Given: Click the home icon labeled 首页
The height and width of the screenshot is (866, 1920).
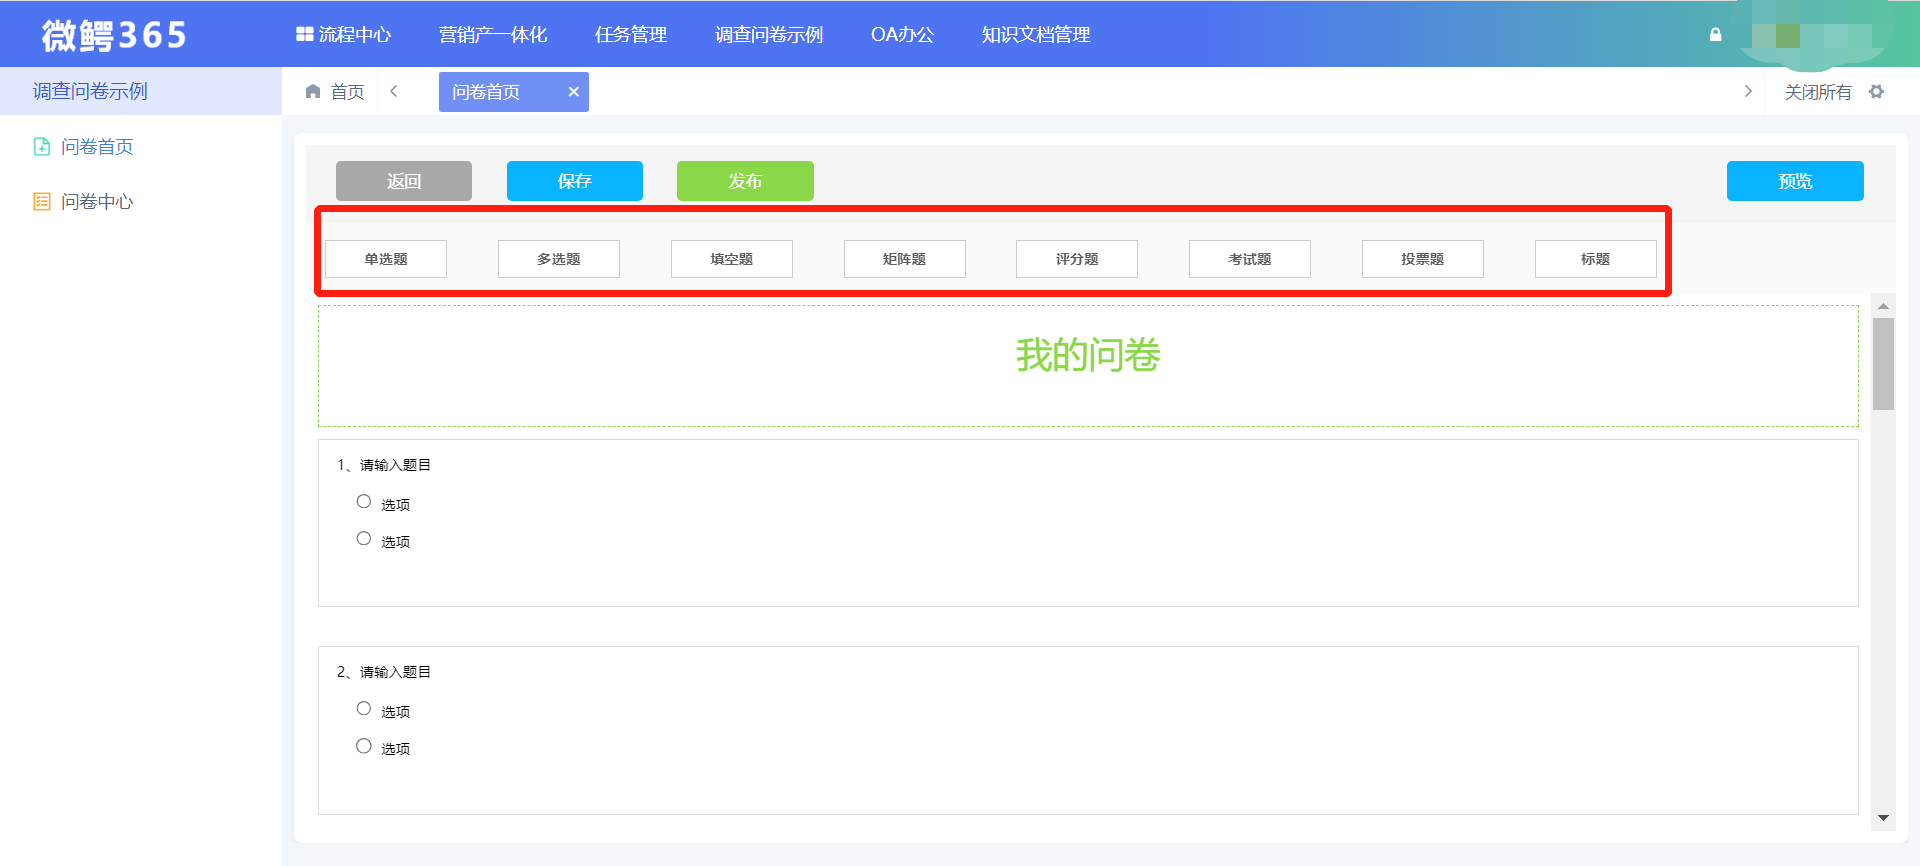Looking at the screenshot, I should point(313,92).
